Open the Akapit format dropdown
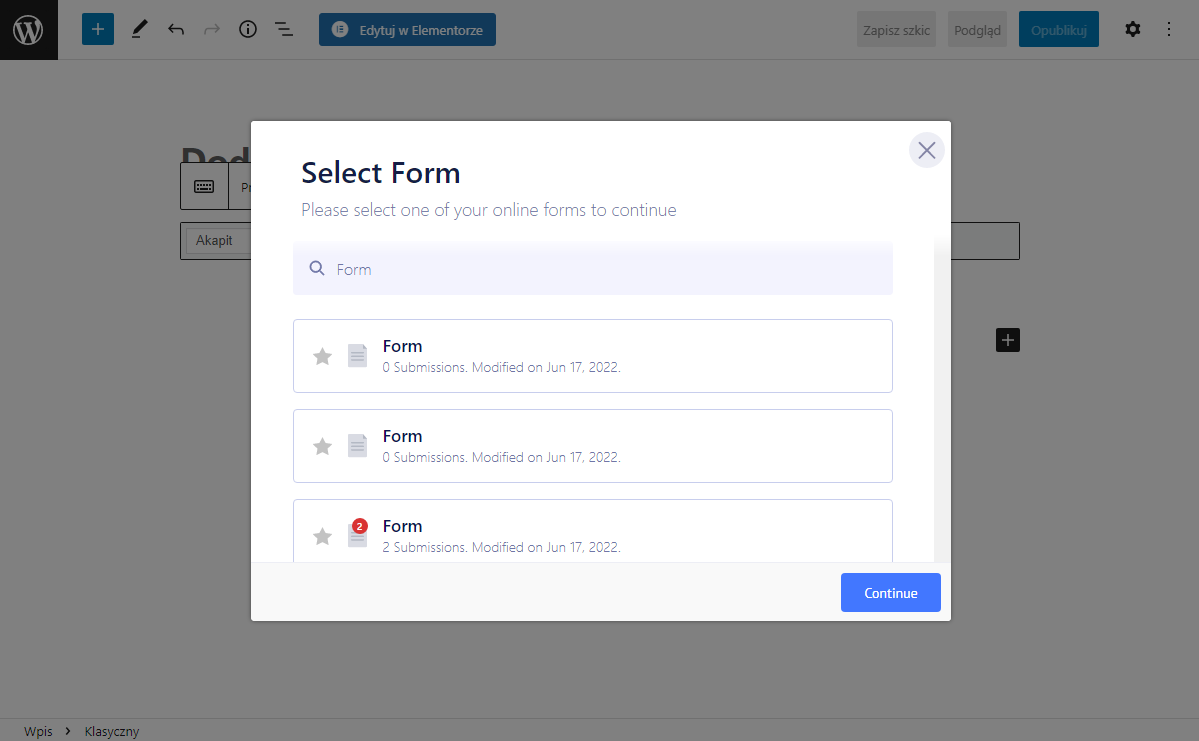This screenshot has width=1199, height=741. [216, 241]
